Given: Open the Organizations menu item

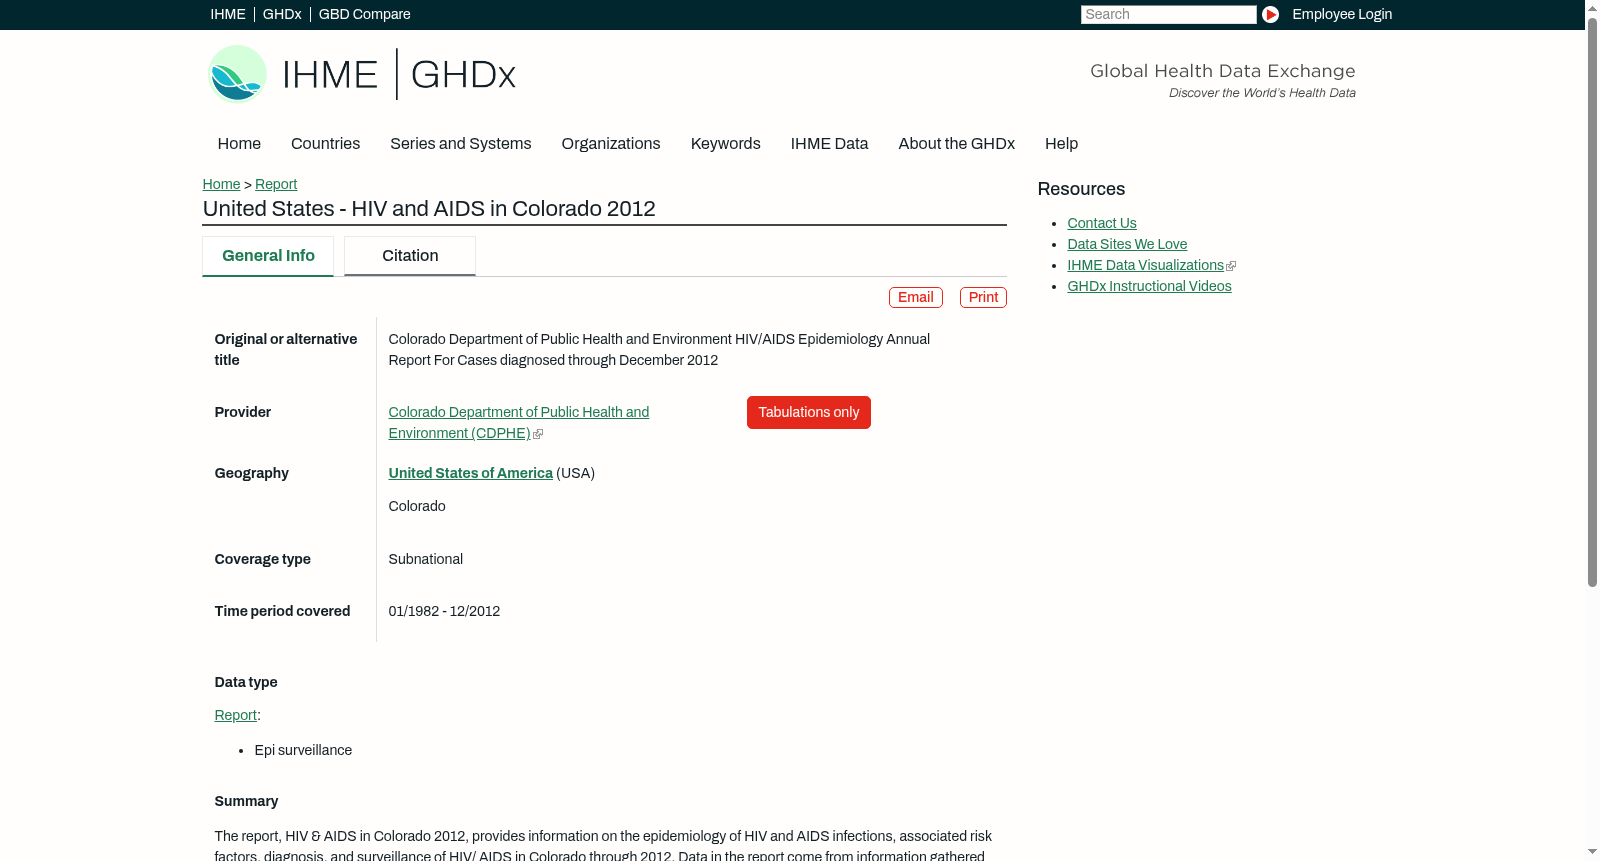Looking at the screenshot, I should click(x=611, y=143).
